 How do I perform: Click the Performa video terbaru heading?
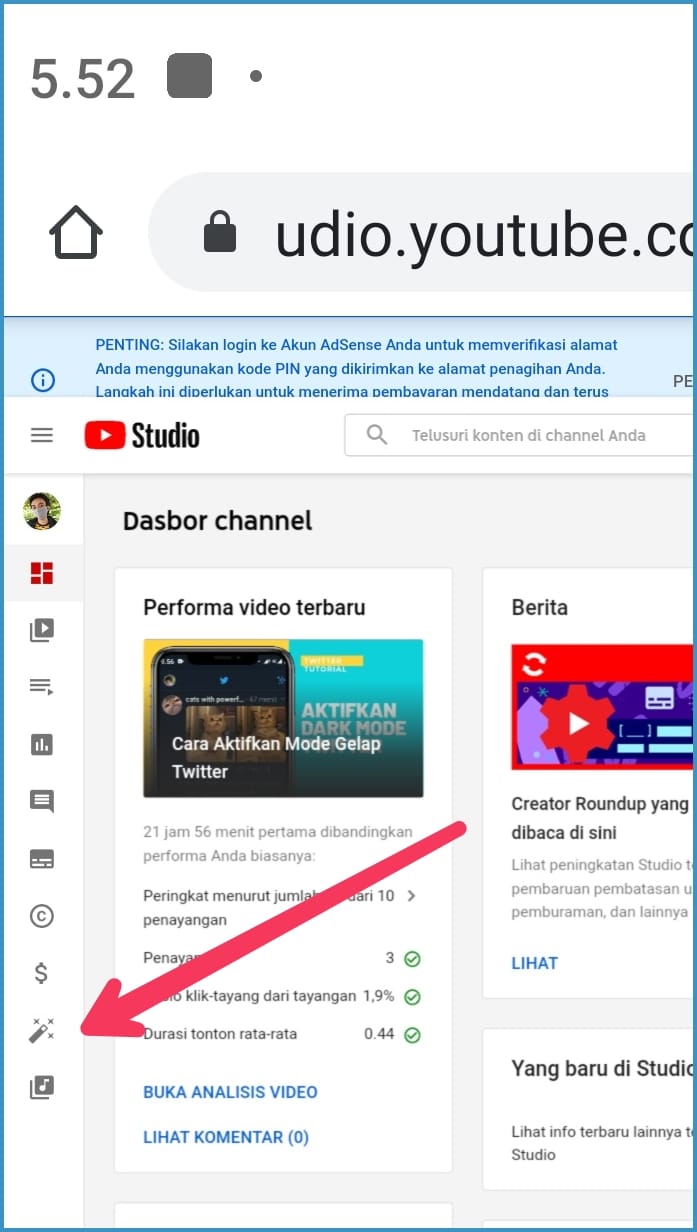pos(254,607)
